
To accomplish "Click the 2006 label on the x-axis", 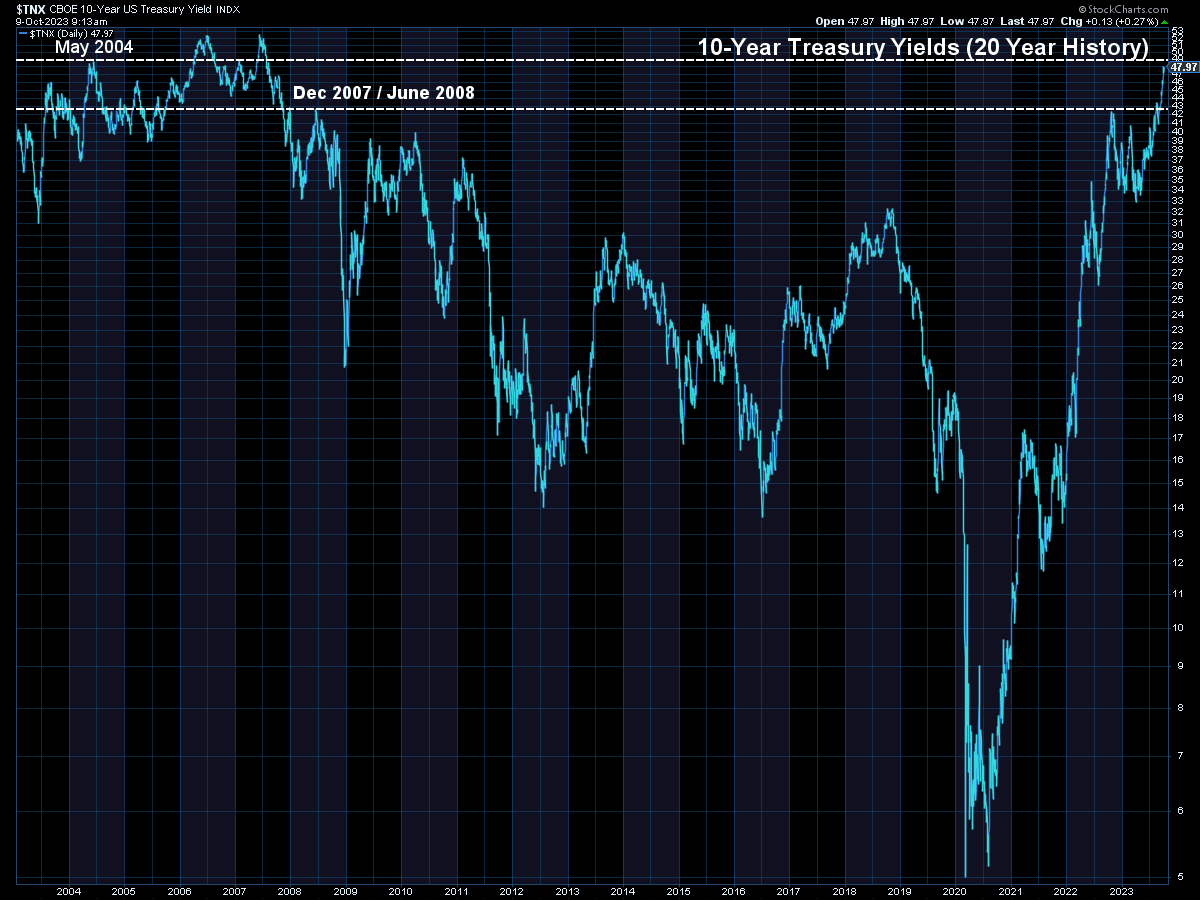I will 179,891.
